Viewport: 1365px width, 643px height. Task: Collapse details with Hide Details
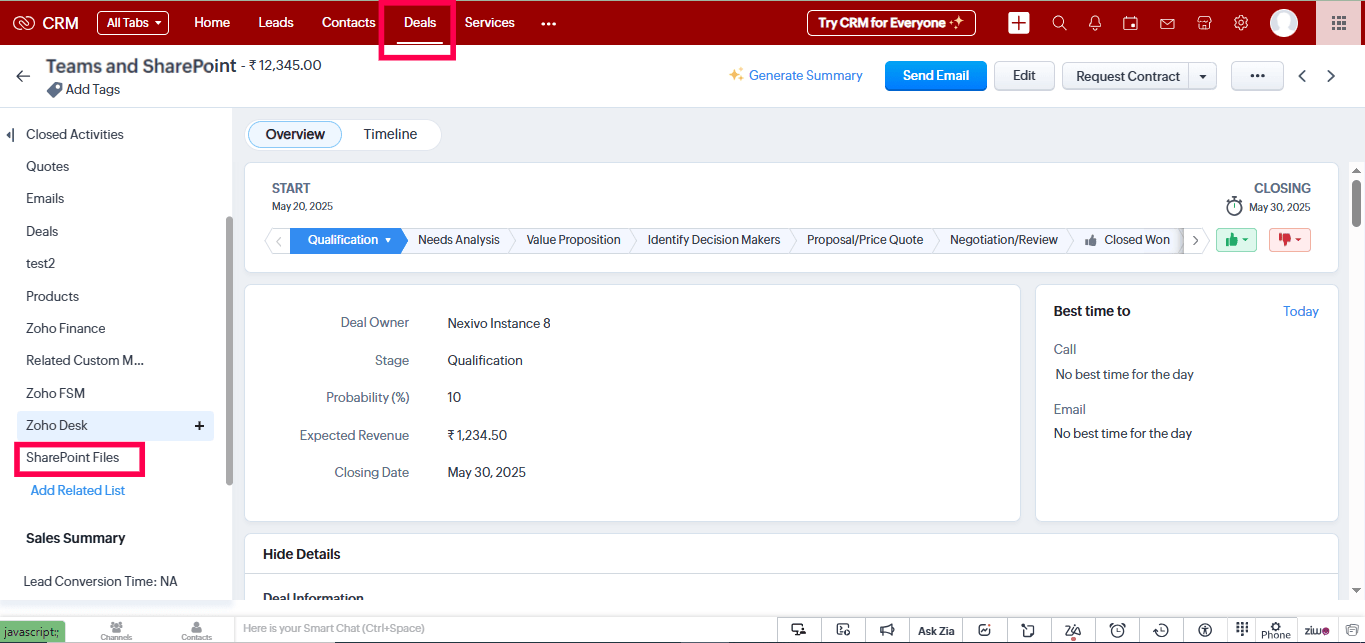click(x=301, y=554)
